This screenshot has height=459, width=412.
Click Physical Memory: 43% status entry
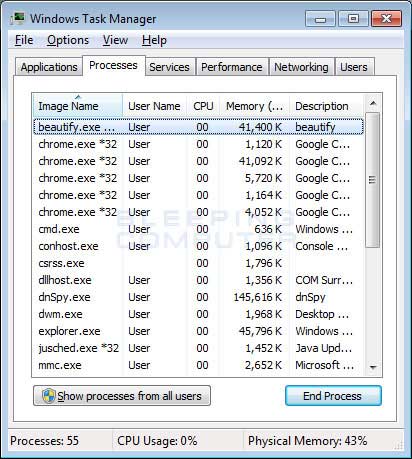pos(308,441)
